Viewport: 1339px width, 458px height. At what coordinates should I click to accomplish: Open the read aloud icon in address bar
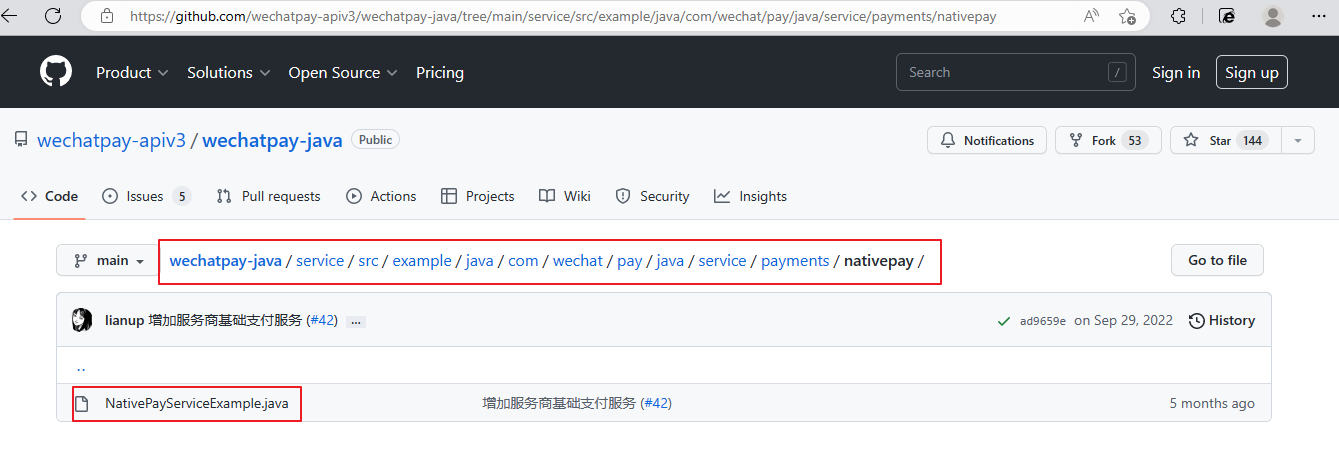click(x=1091, y=16)
